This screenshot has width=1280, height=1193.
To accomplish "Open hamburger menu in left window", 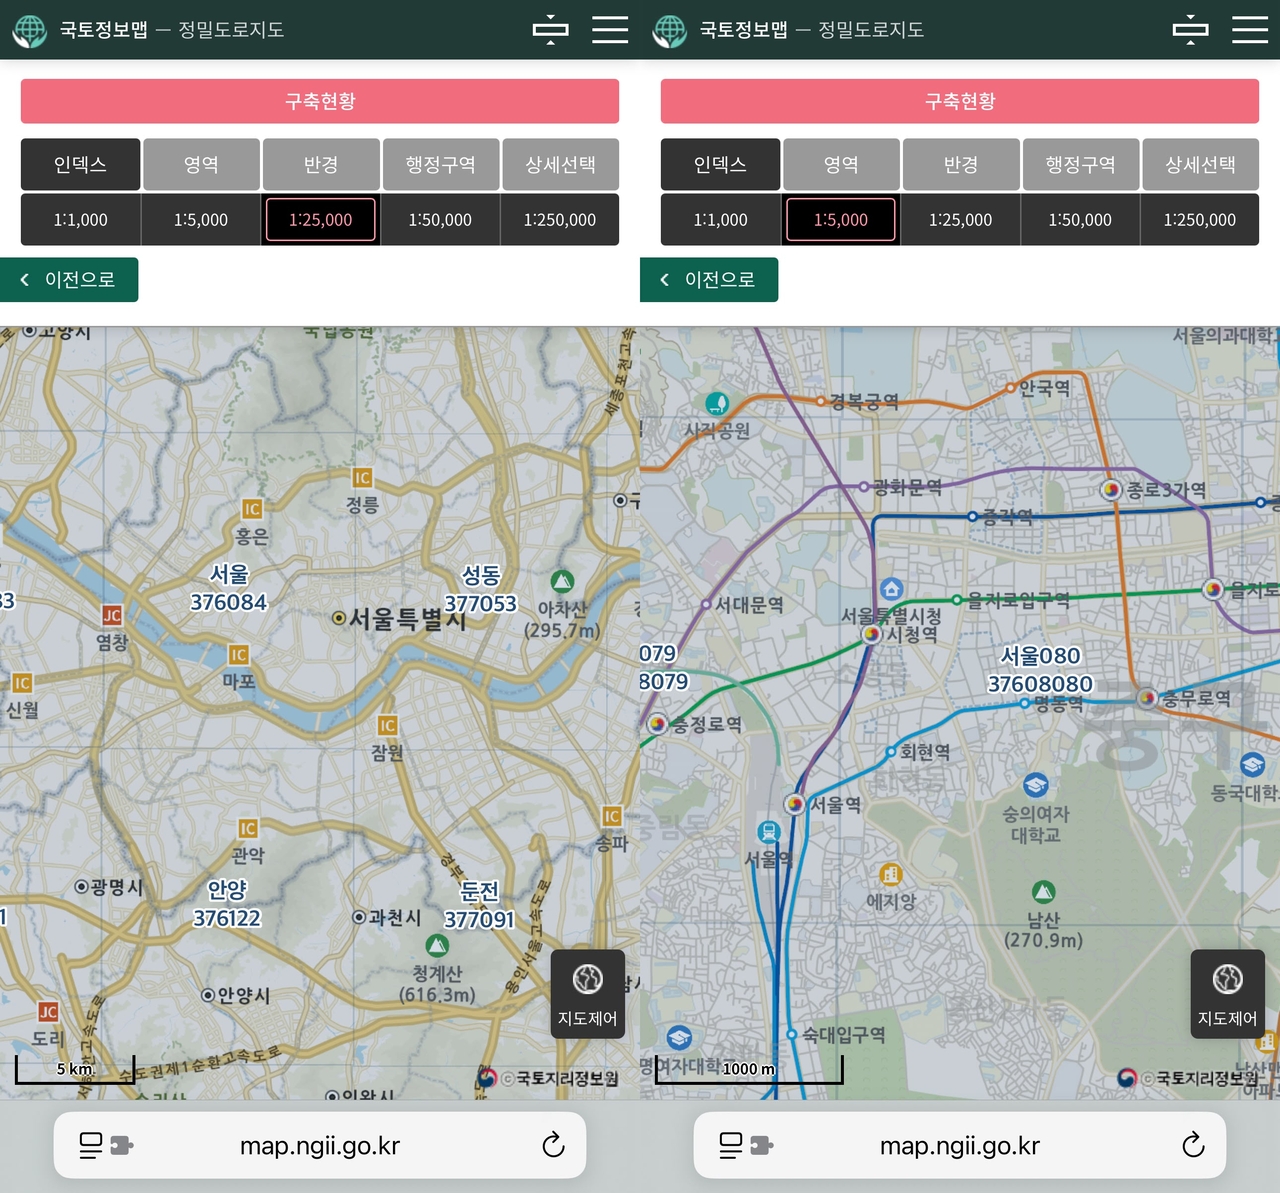I will click(x=610, y=29).
